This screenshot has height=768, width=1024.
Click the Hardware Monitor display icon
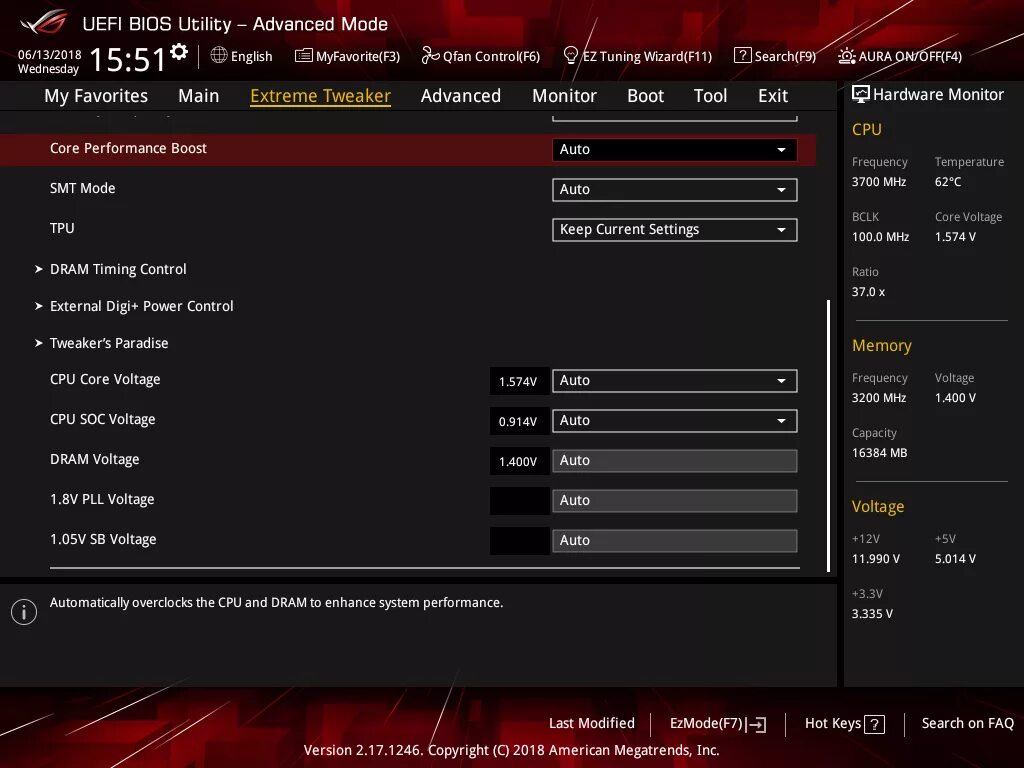(861, 95)
